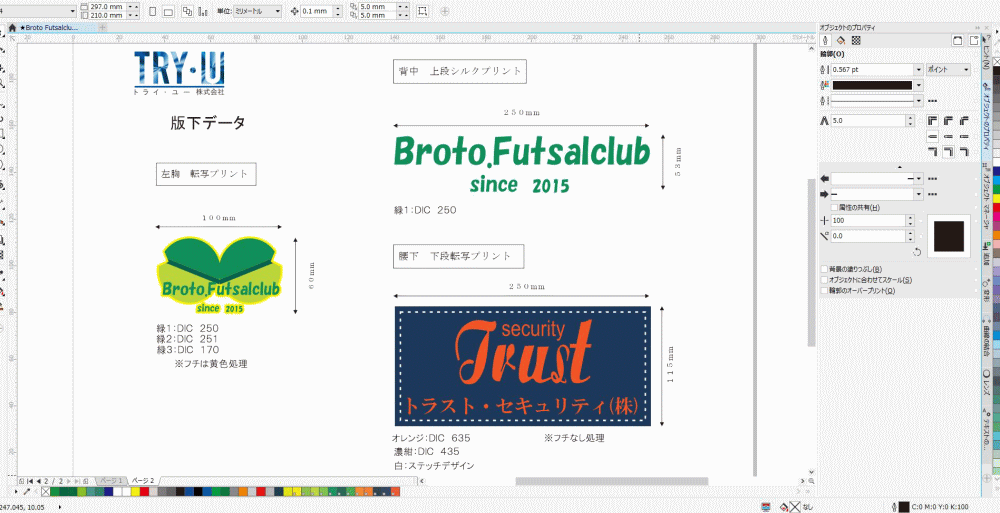Viewport: 1000px width, 513px height.
Task: Enable Overprint outline checkbox
Action: coord(825,290)
